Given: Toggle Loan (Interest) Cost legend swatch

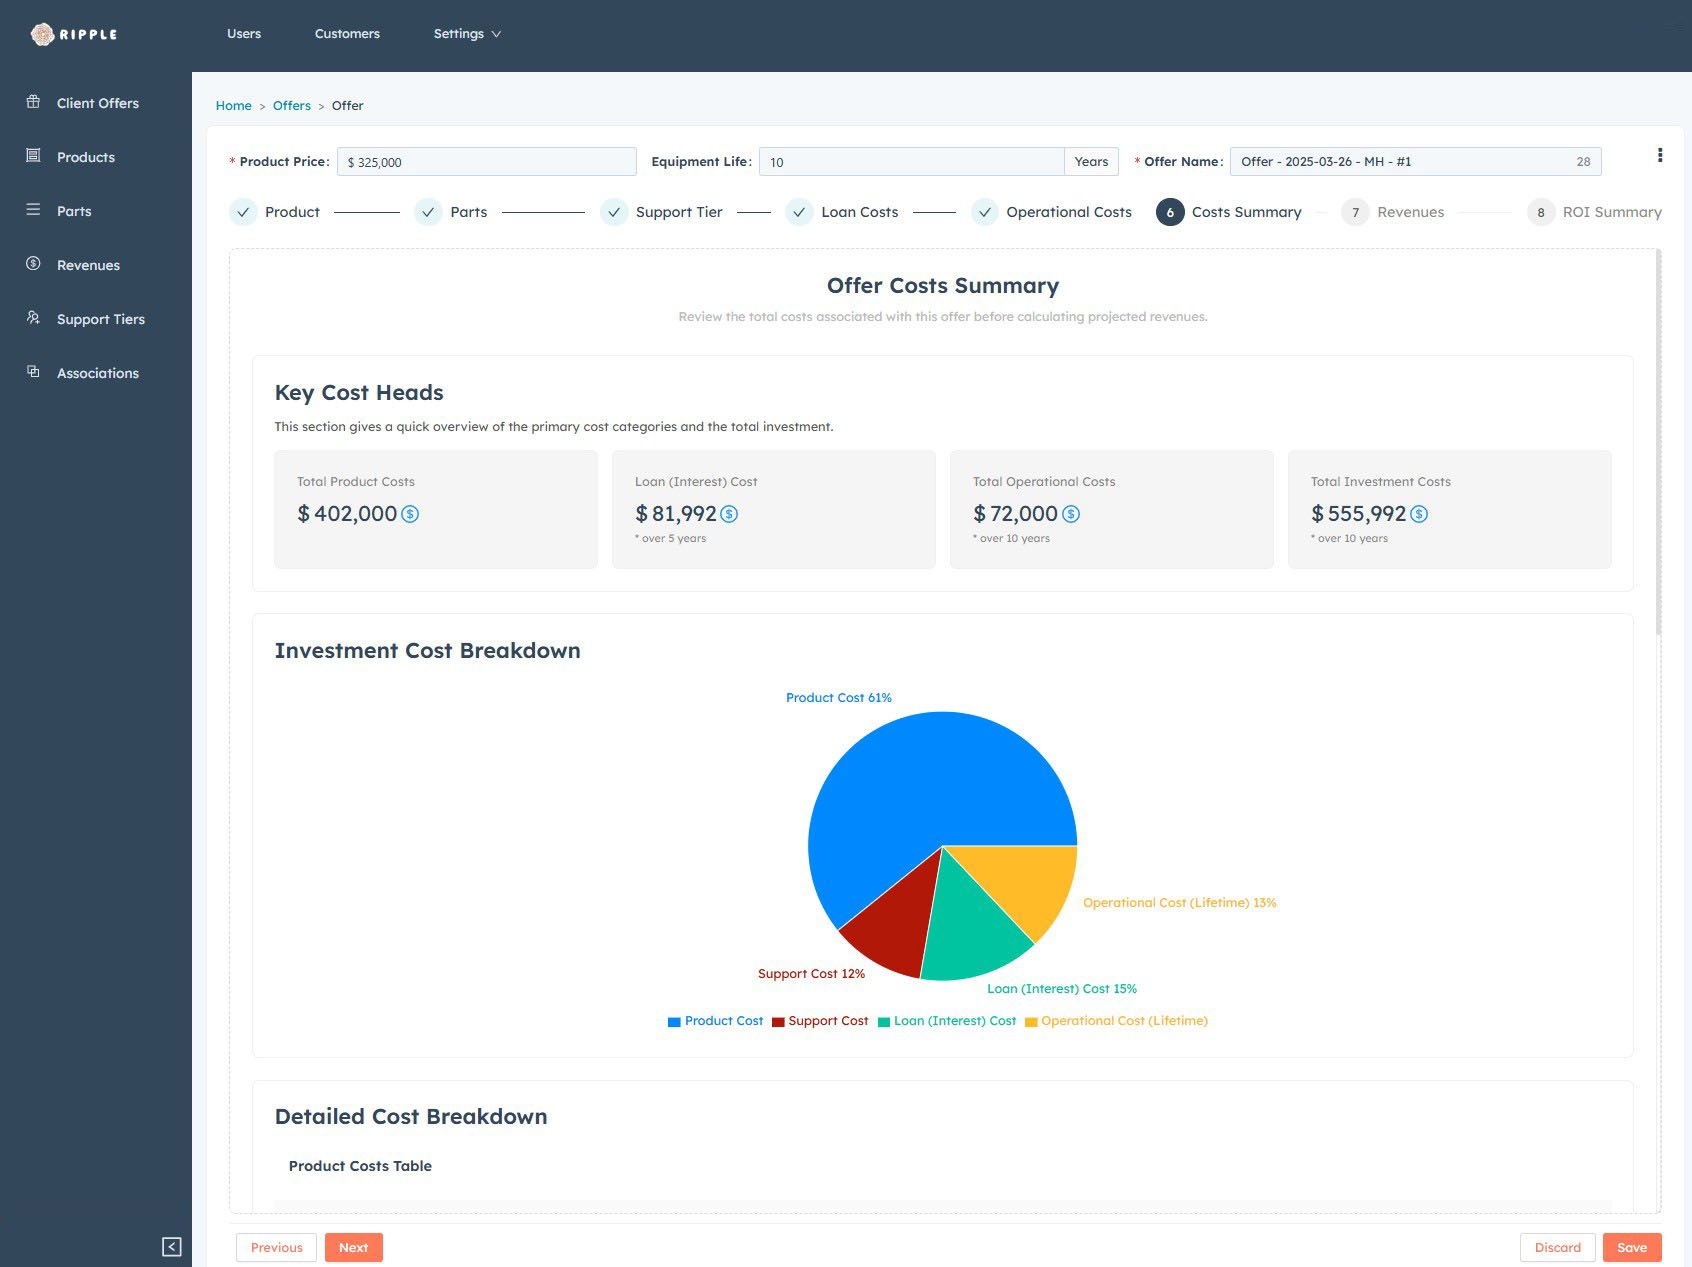Looking at the screenshot, I should click(884, 1022).
